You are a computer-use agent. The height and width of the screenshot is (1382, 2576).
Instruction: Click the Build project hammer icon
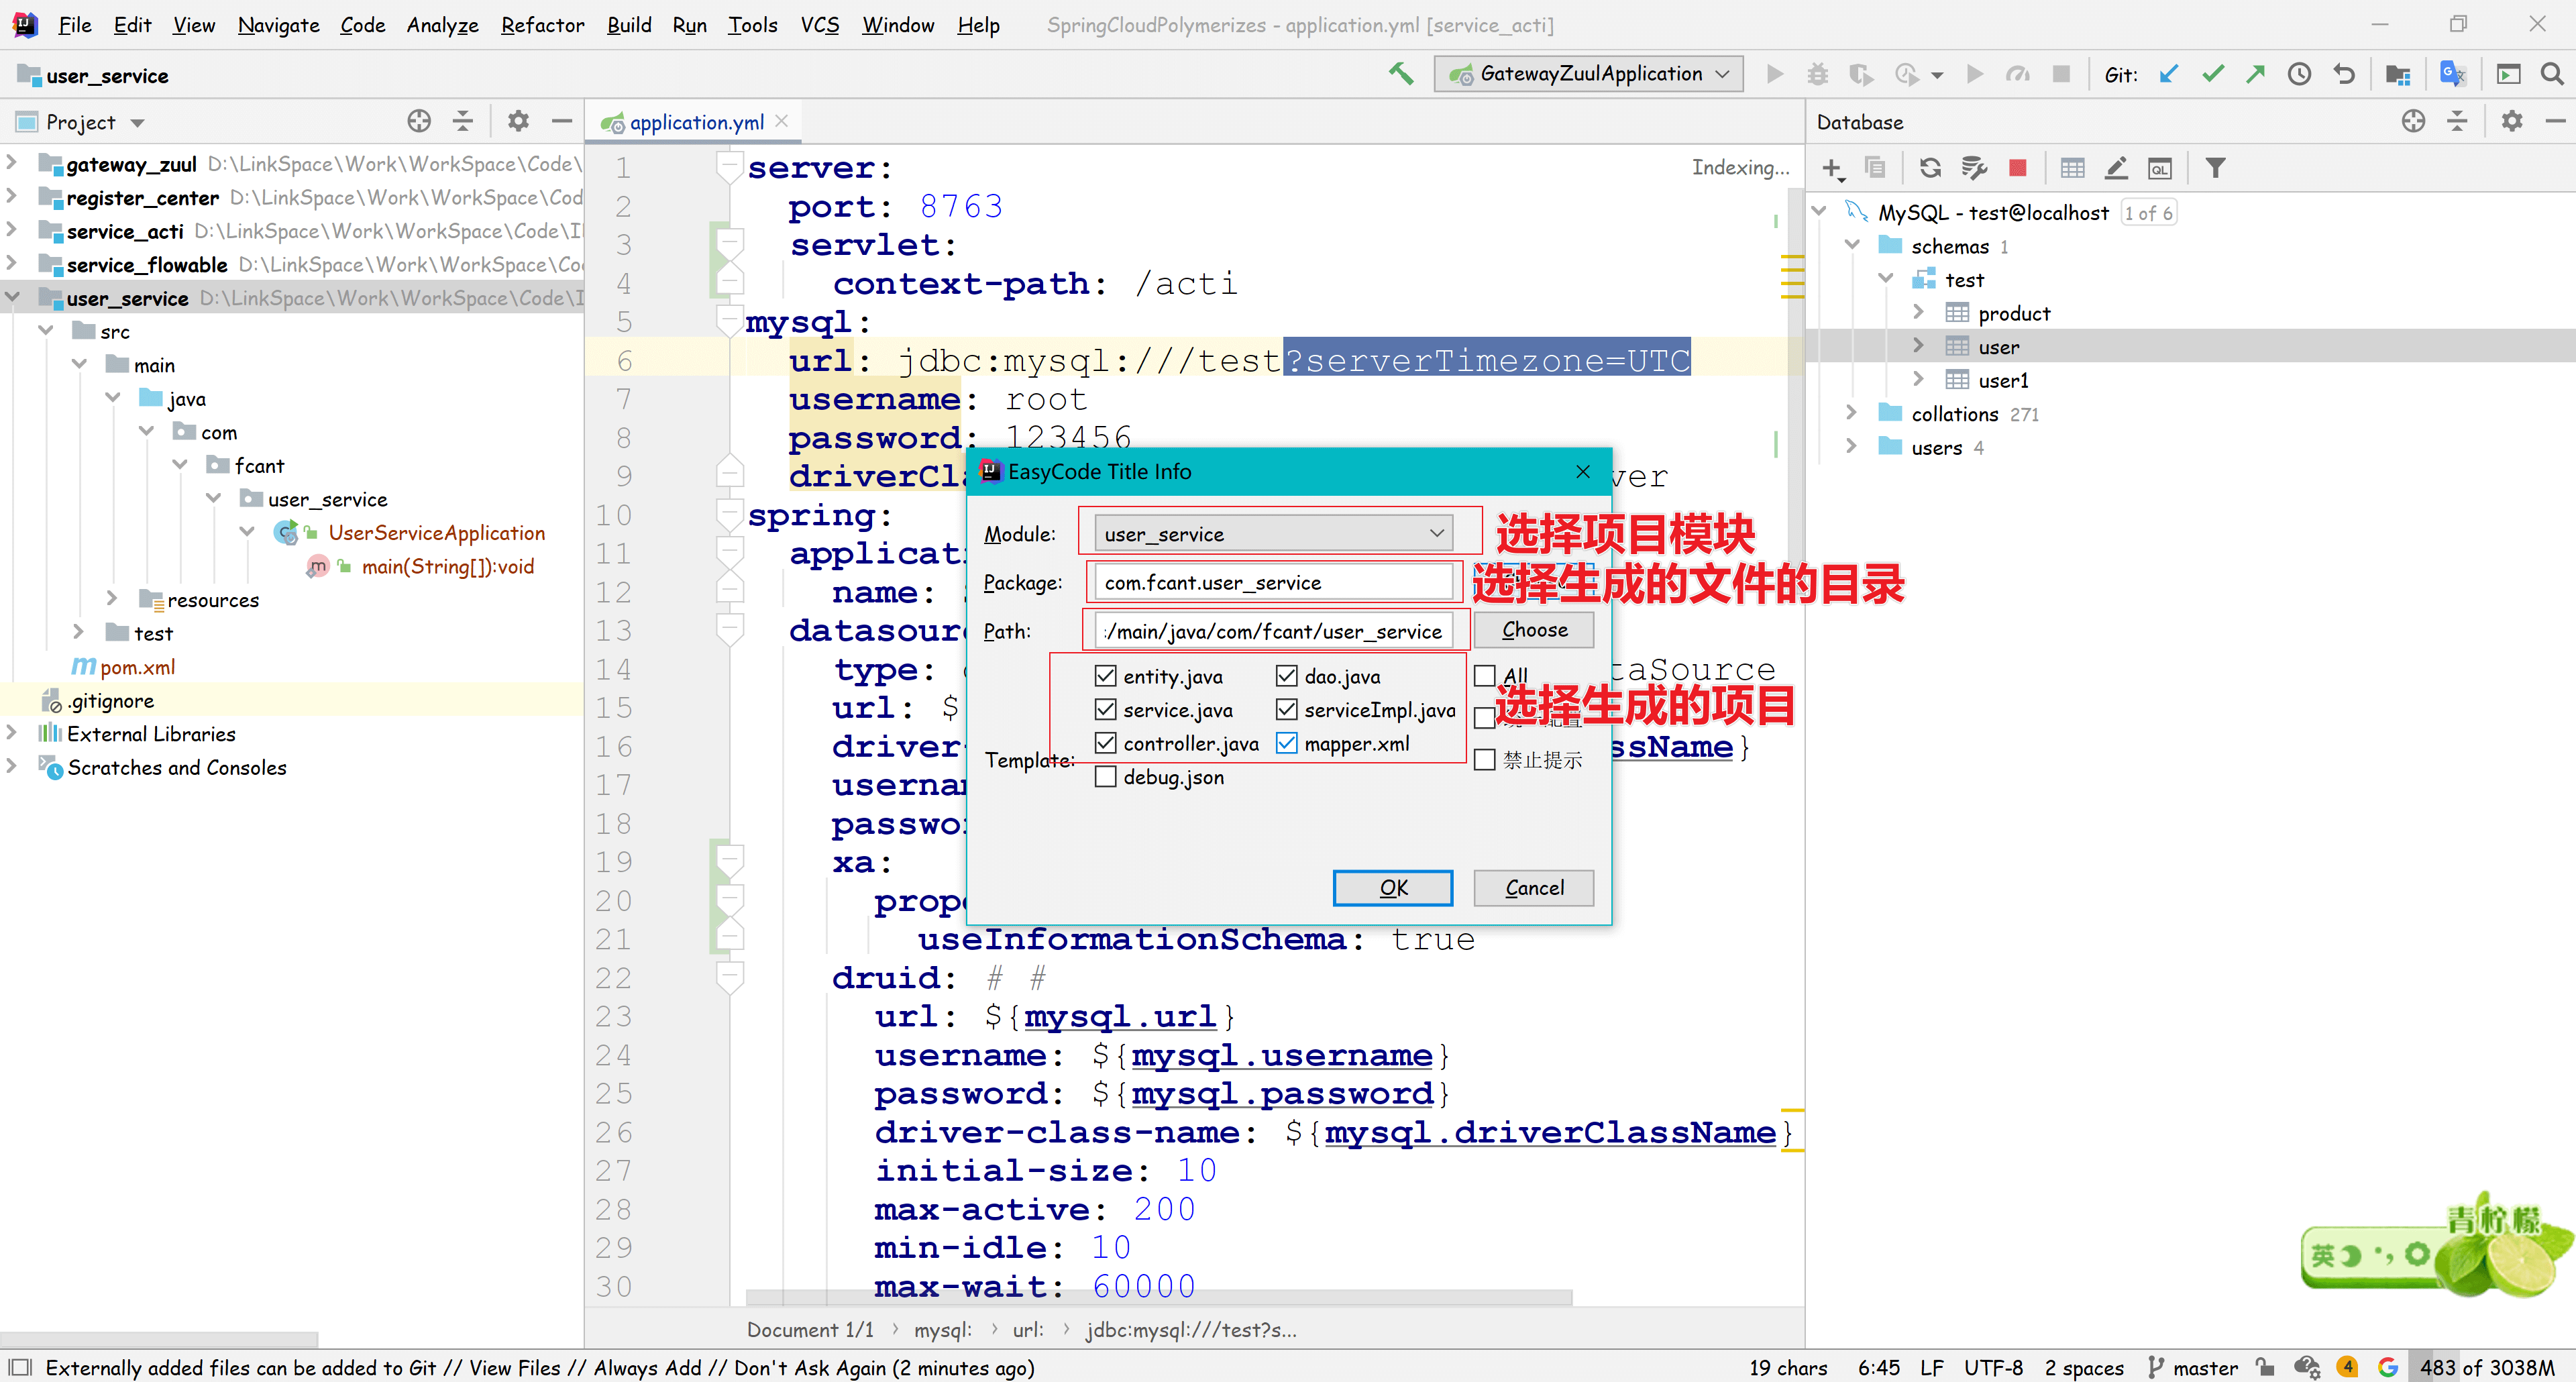click(x=1401, y=74)
